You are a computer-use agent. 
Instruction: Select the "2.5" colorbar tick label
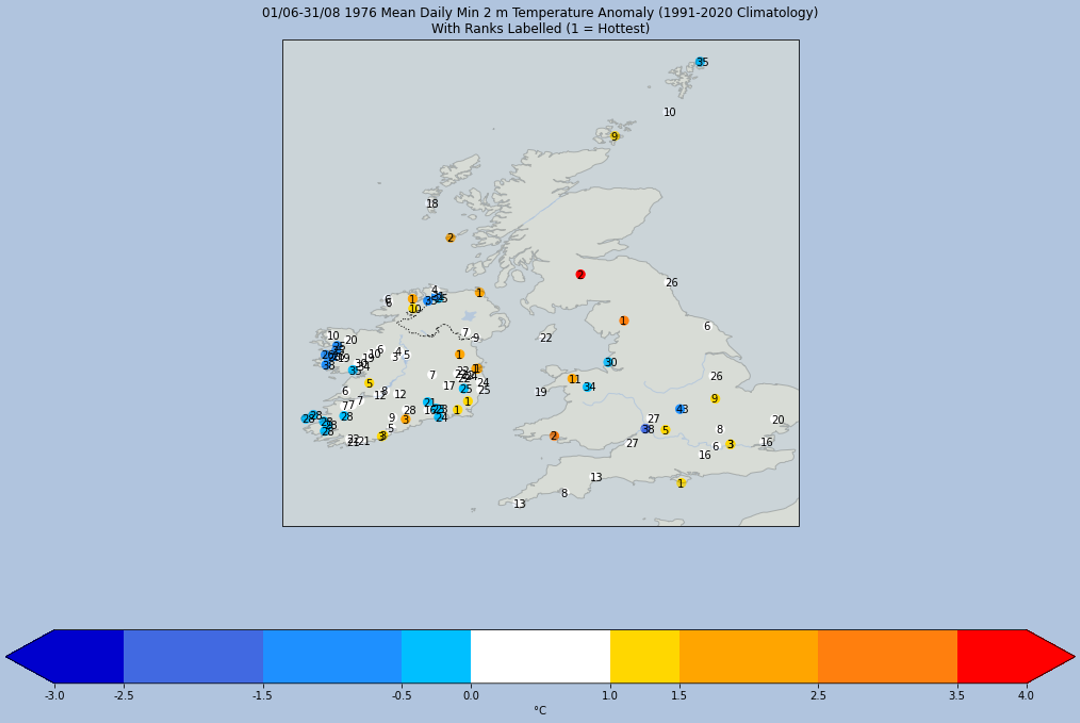coord(818,695)
